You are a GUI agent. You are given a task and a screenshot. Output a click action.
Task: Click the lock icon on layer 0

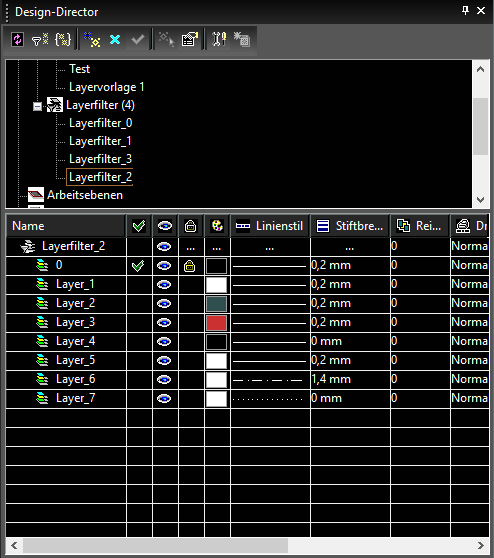[190, 265]
